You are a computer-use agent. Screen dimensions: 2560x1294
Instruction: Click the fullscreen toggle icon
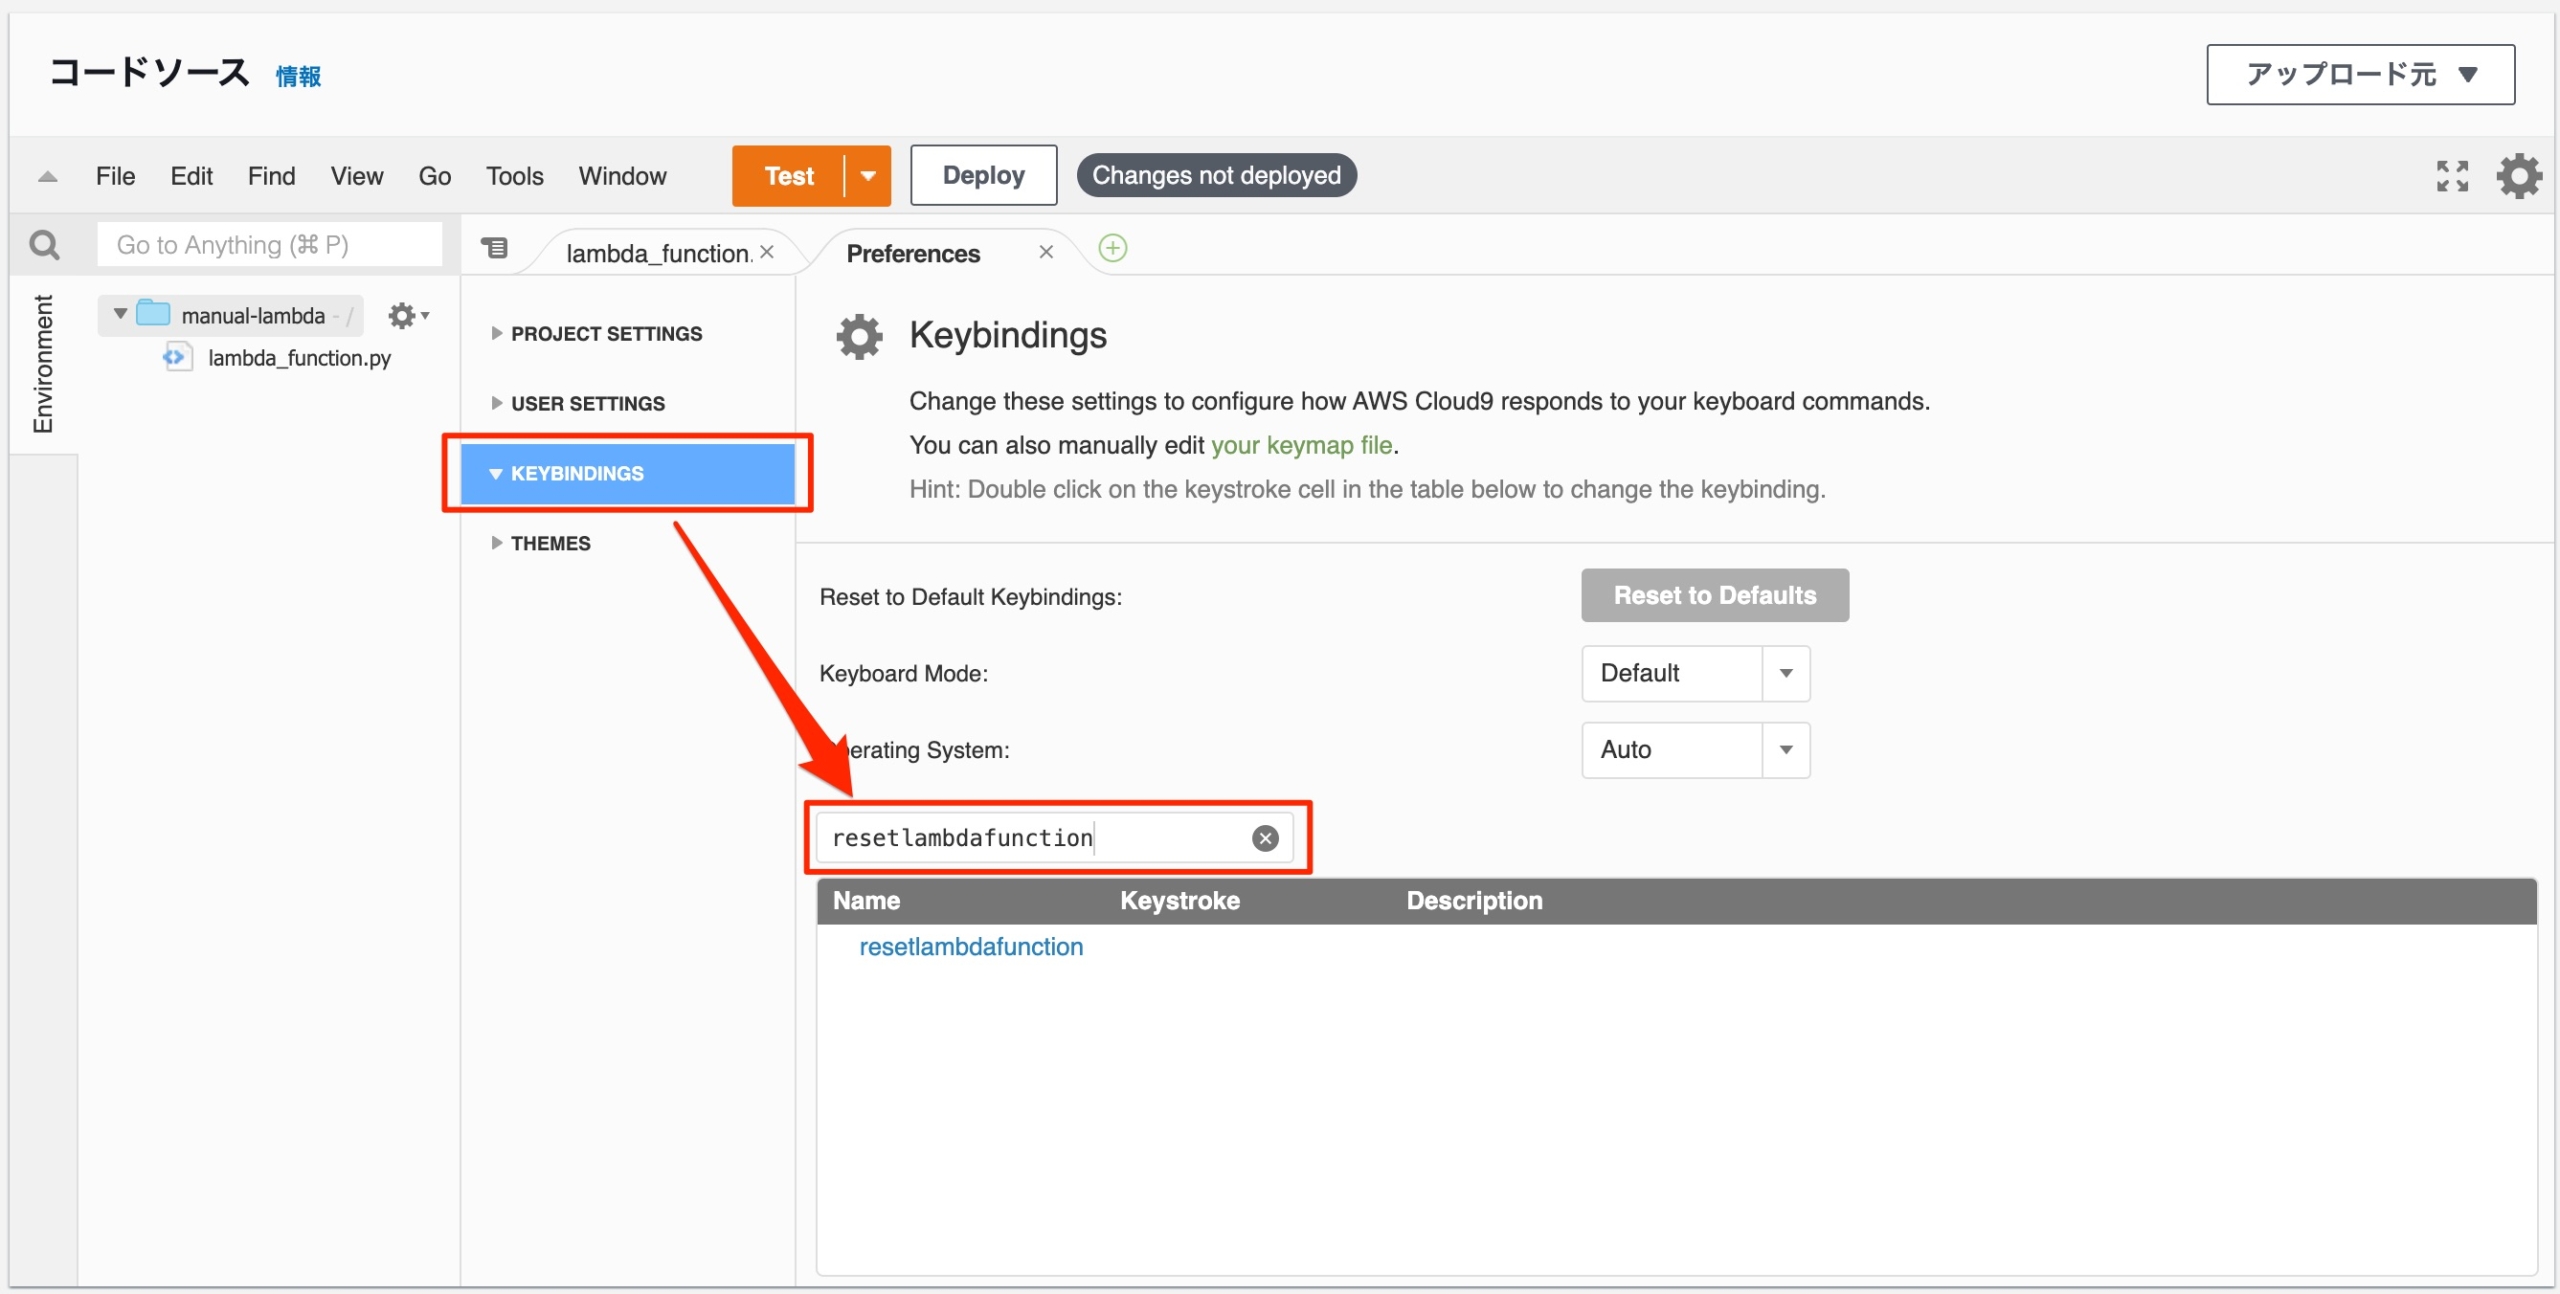[2451, 176]
